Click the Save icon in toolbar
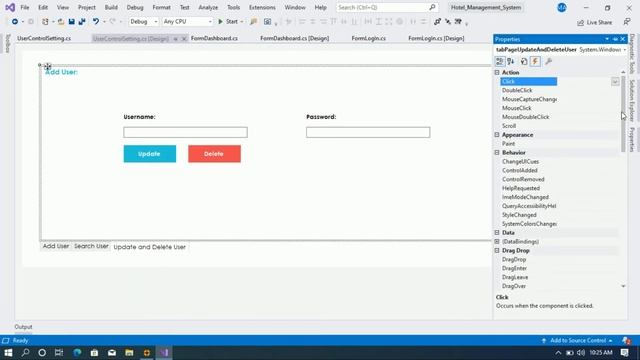This screenshot has width=640, height=360. pos(71,22)
